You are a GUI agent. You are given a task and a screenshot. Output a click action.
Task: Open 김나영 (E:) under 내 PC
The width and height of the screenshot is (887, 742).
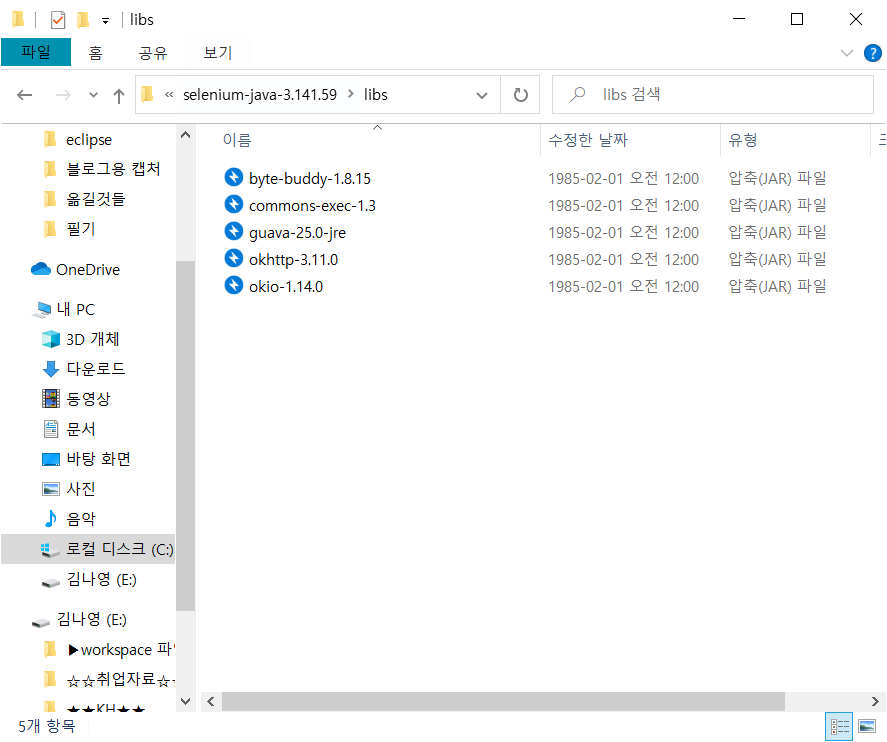point(89,580)
